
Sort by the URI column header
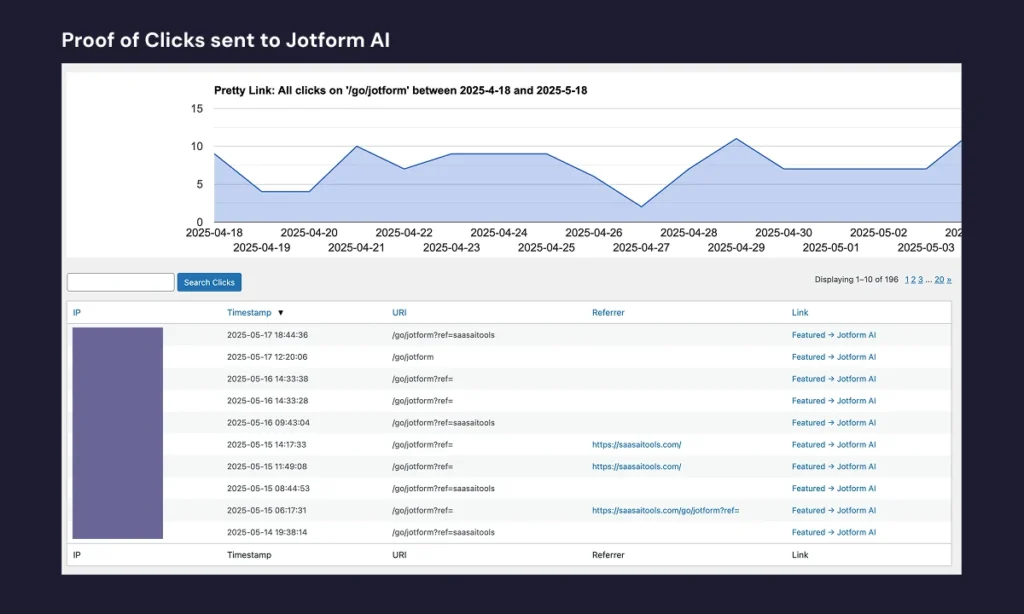[399, 313]
